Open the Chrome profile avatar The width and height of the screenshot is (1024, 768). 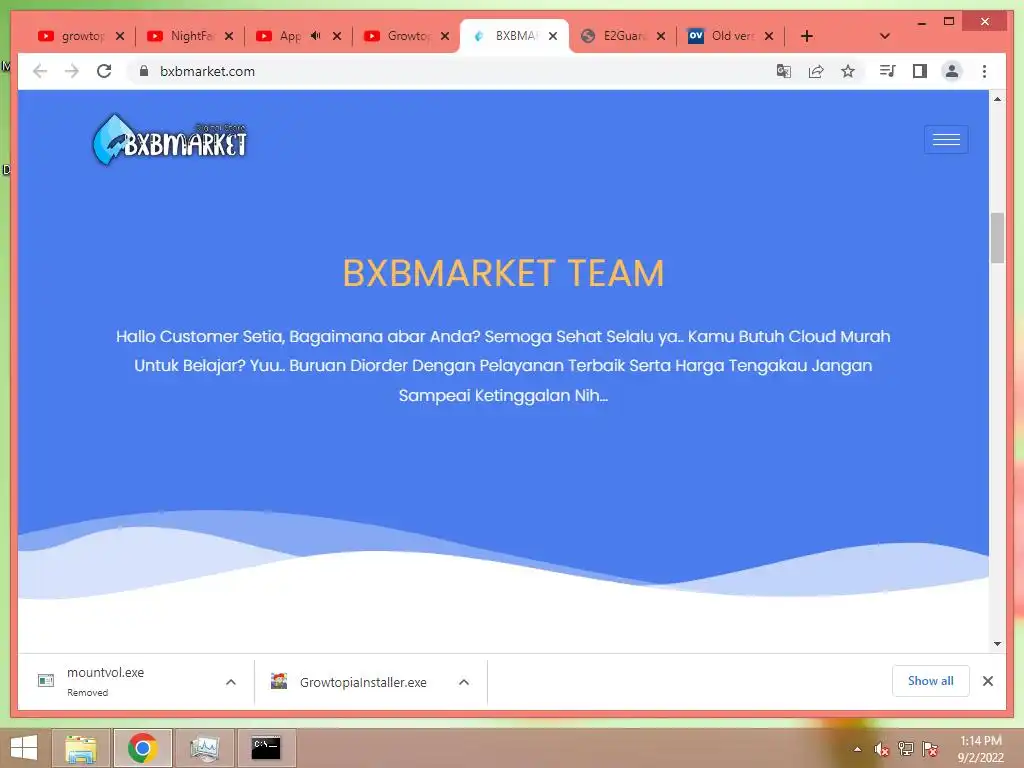(952, 71)
